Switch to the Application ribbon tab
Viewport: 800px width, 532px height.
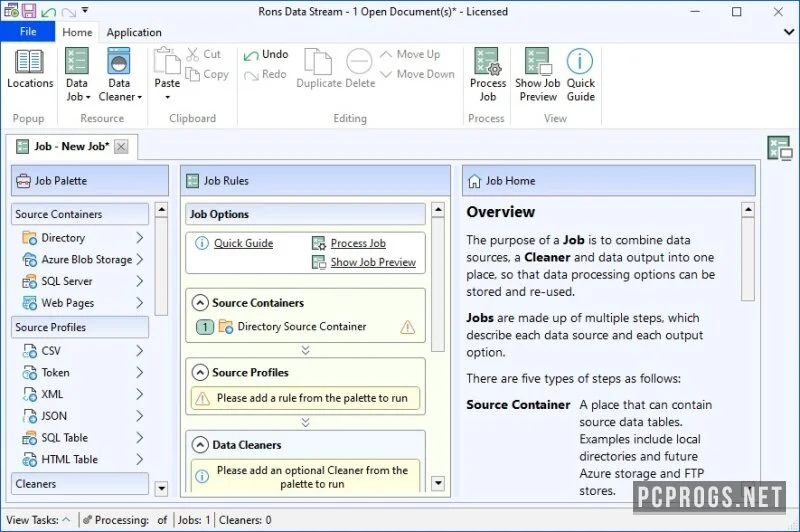point(134,32)
